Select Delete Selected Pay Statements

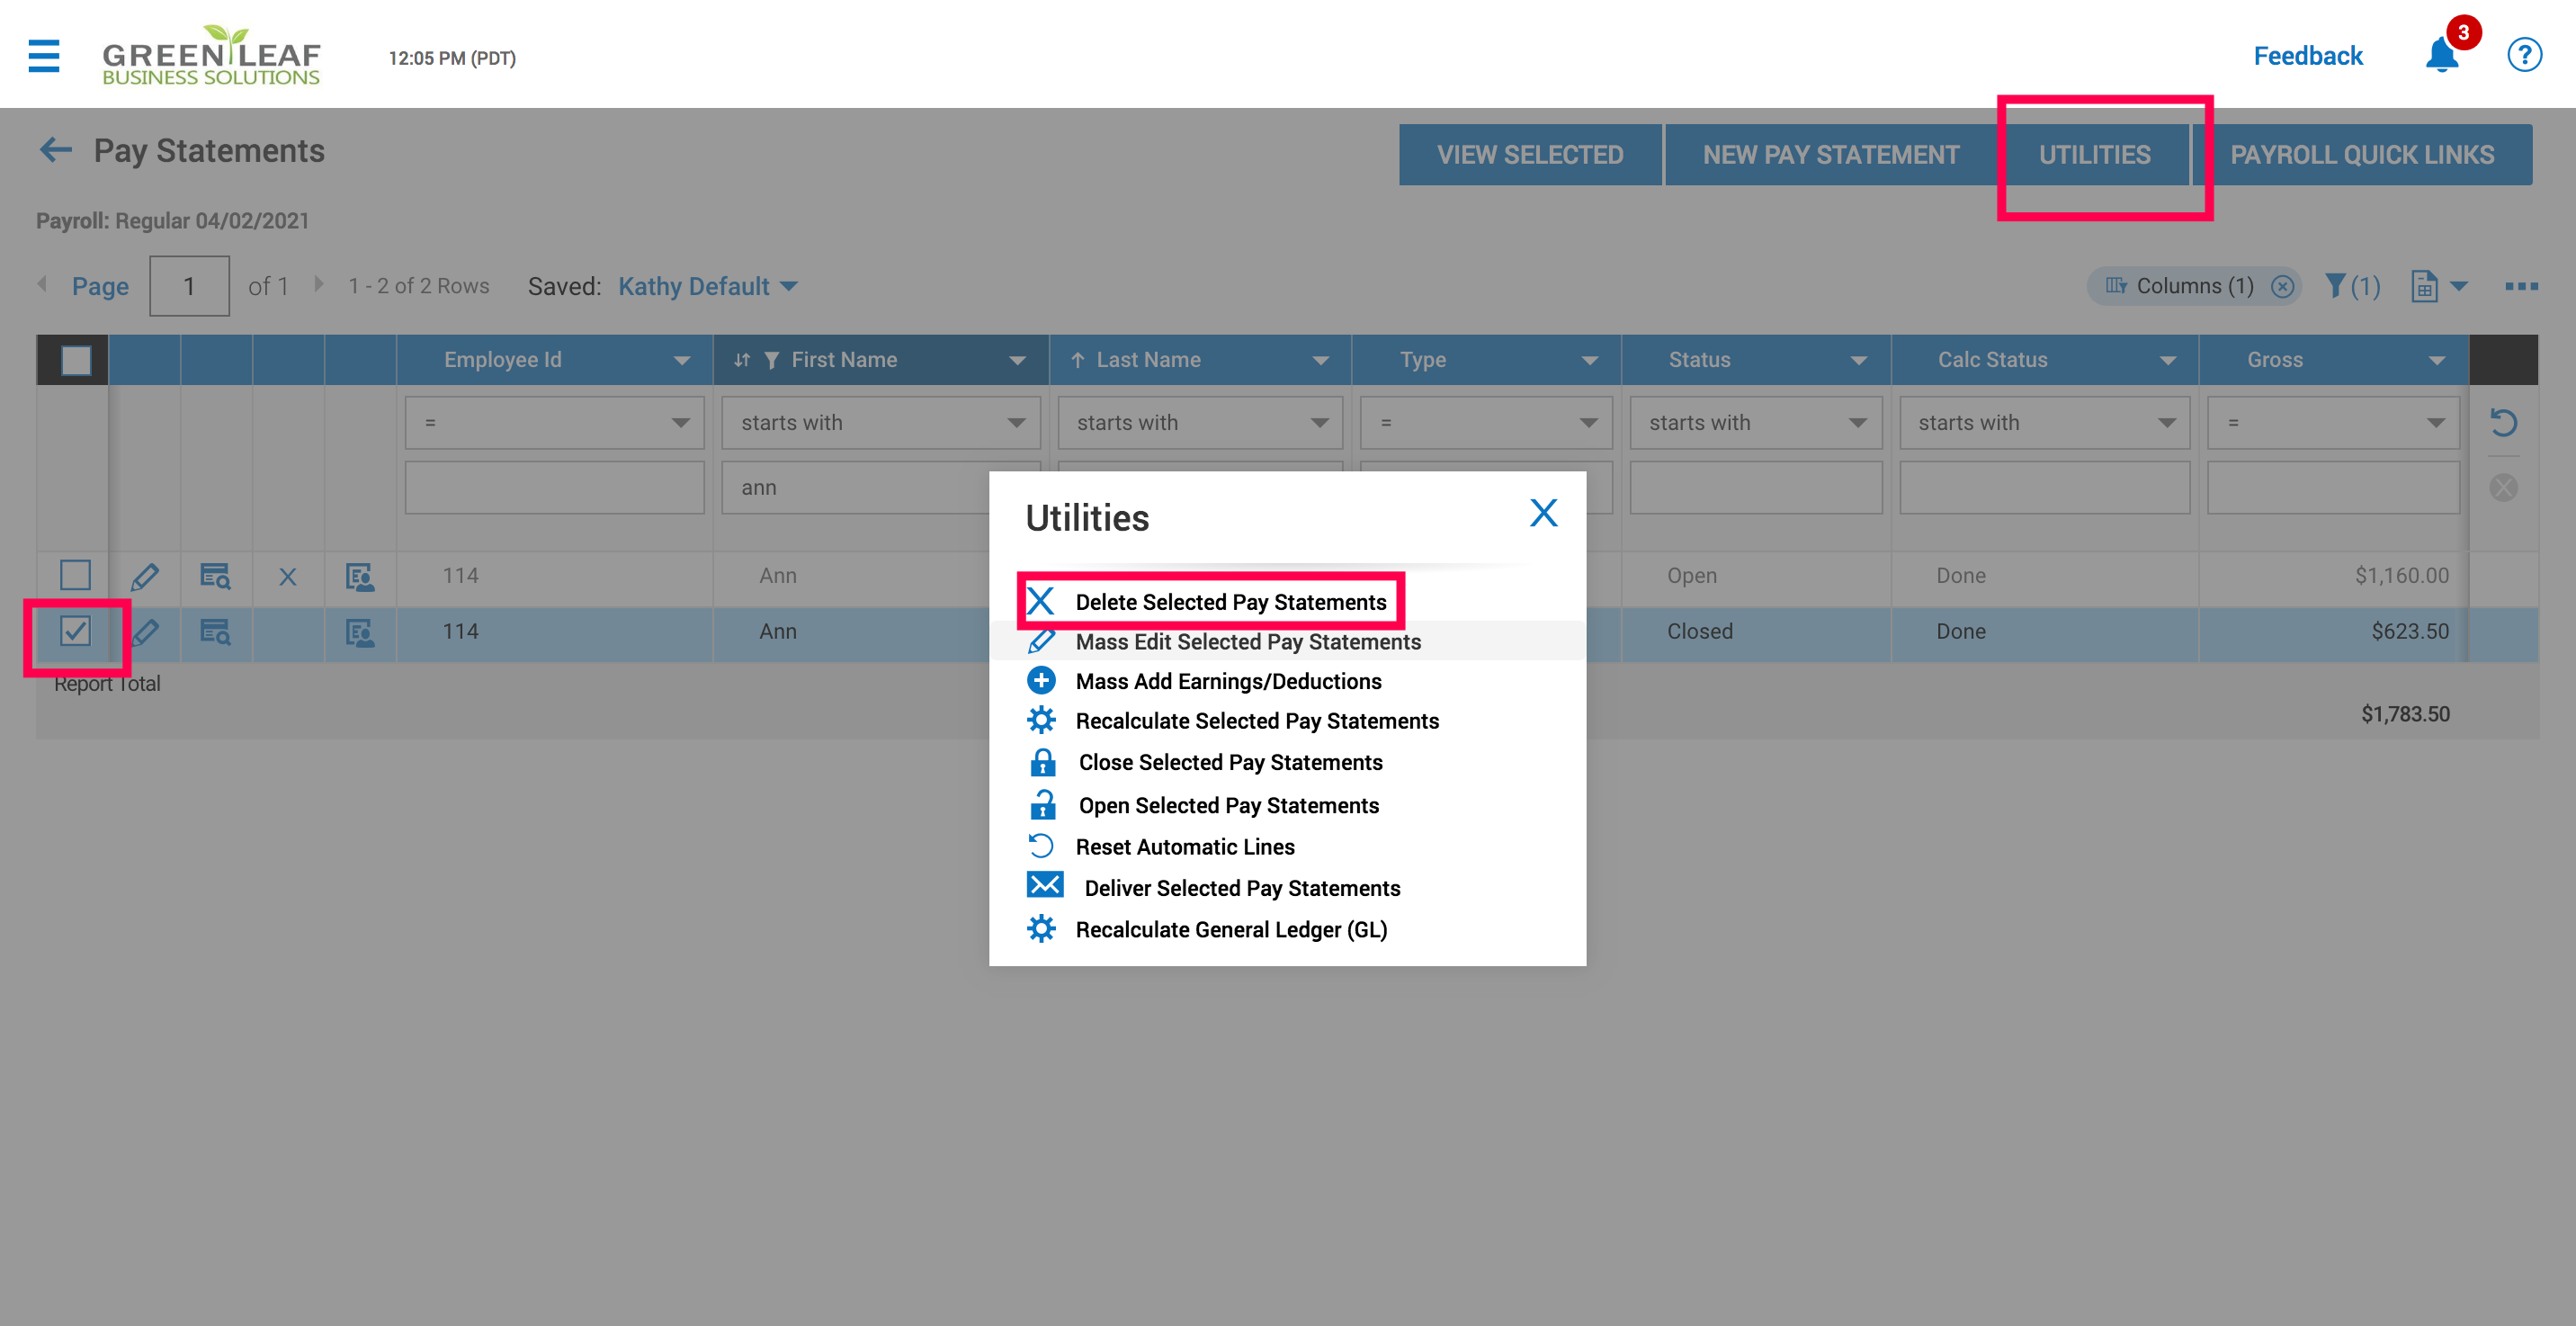[1230, 602]
